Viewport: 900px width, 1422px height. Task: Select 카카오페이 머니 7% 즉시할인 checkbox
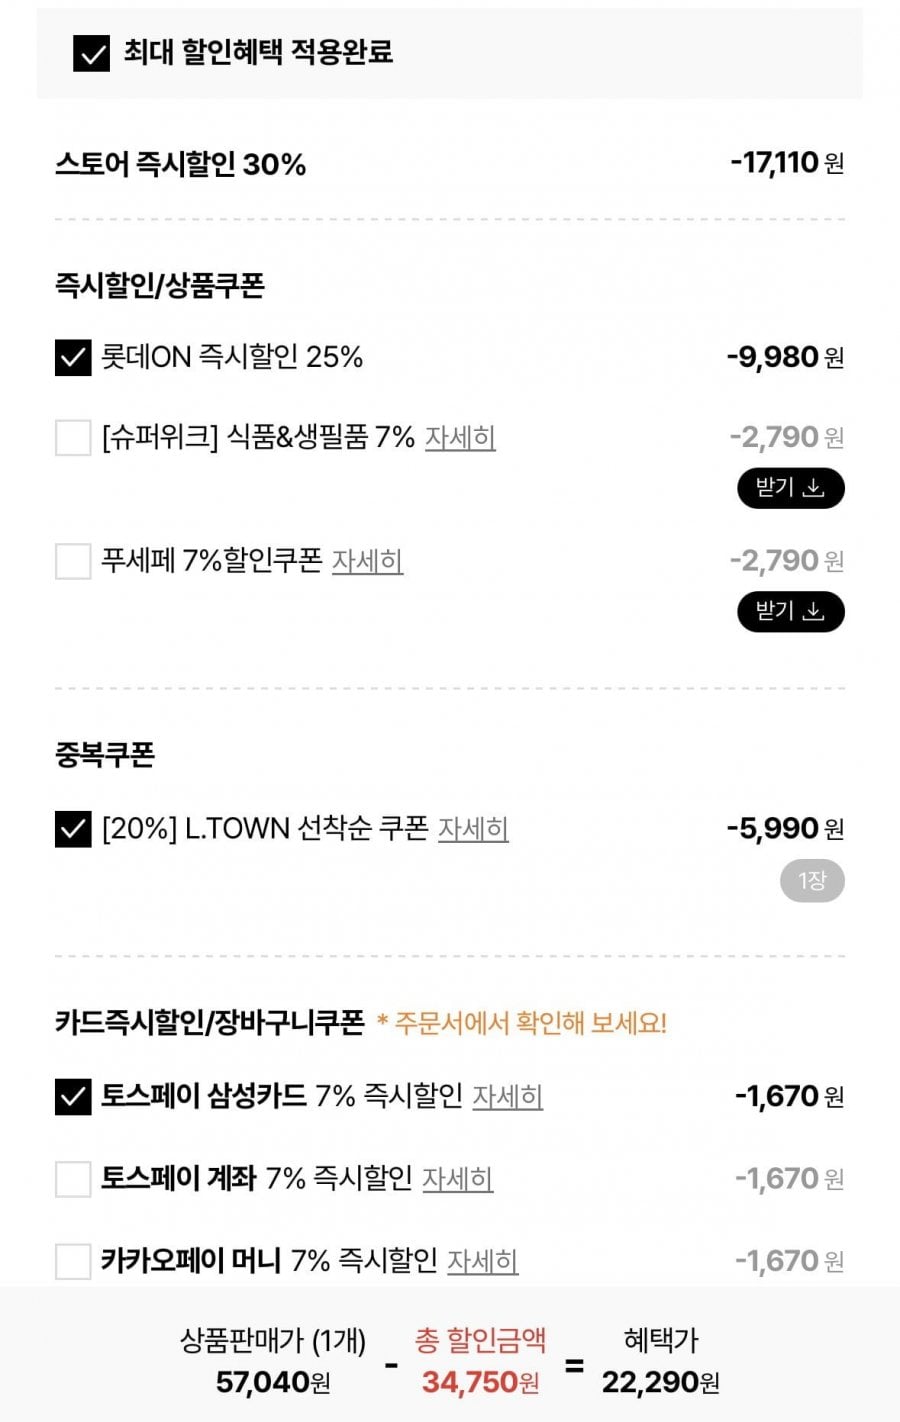pos(73,1261)
